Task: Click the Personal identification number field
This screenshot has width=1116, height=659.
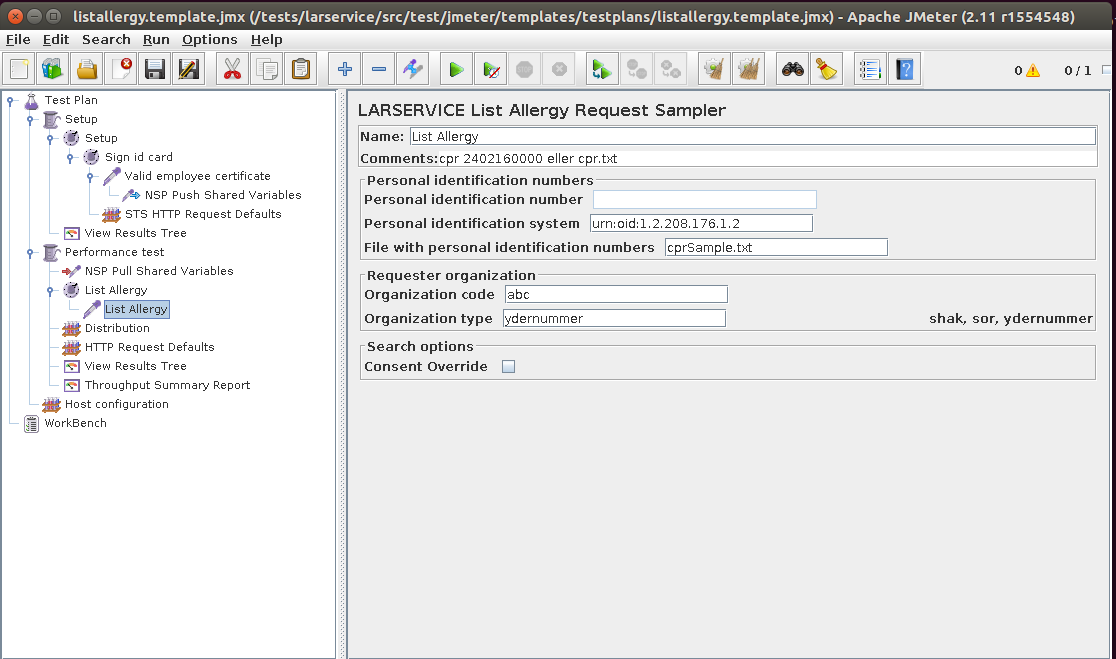Action: (704, 200)
